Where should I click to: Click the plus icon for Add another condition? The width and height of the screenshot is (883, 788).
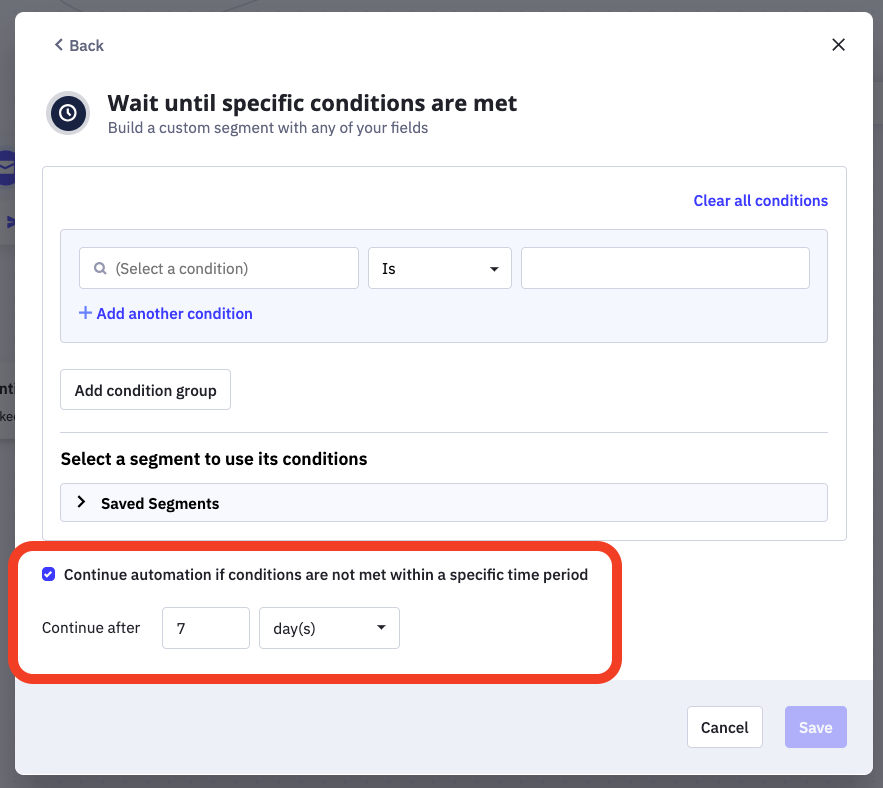[85, 314]
